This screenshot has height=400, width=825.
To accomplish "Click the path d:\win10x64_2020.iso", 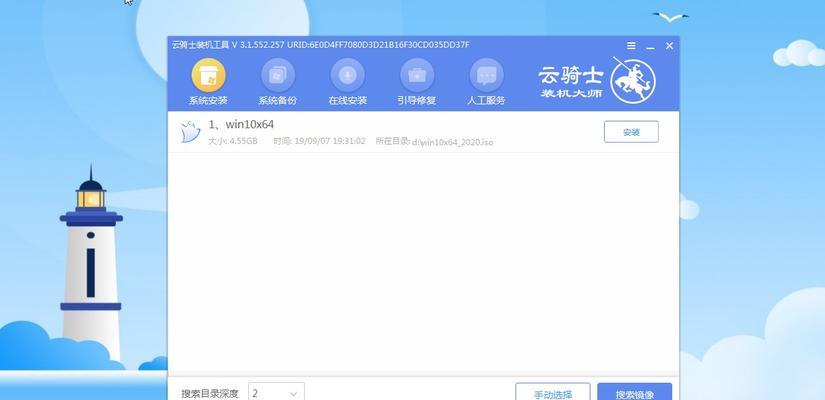I will pyautogui.click(x=452, y=142).
